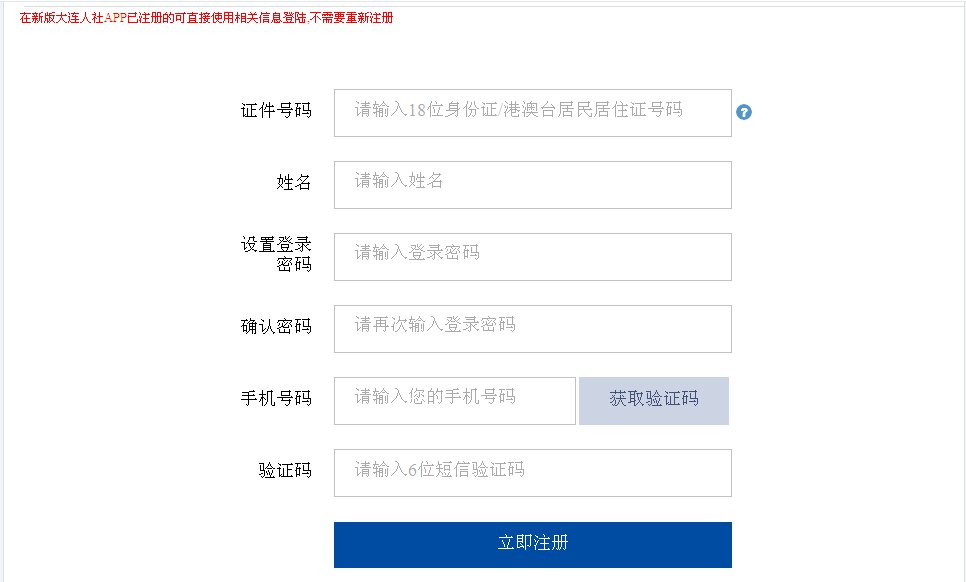Select the 设置登录密码 password input field
966x582 pixels.
coord(532,257)
